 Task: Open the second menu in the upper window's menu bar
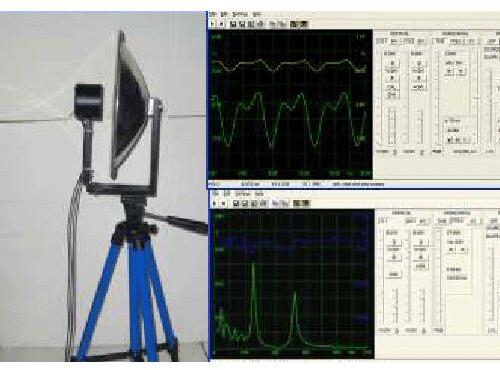click(x=224, y=14)
